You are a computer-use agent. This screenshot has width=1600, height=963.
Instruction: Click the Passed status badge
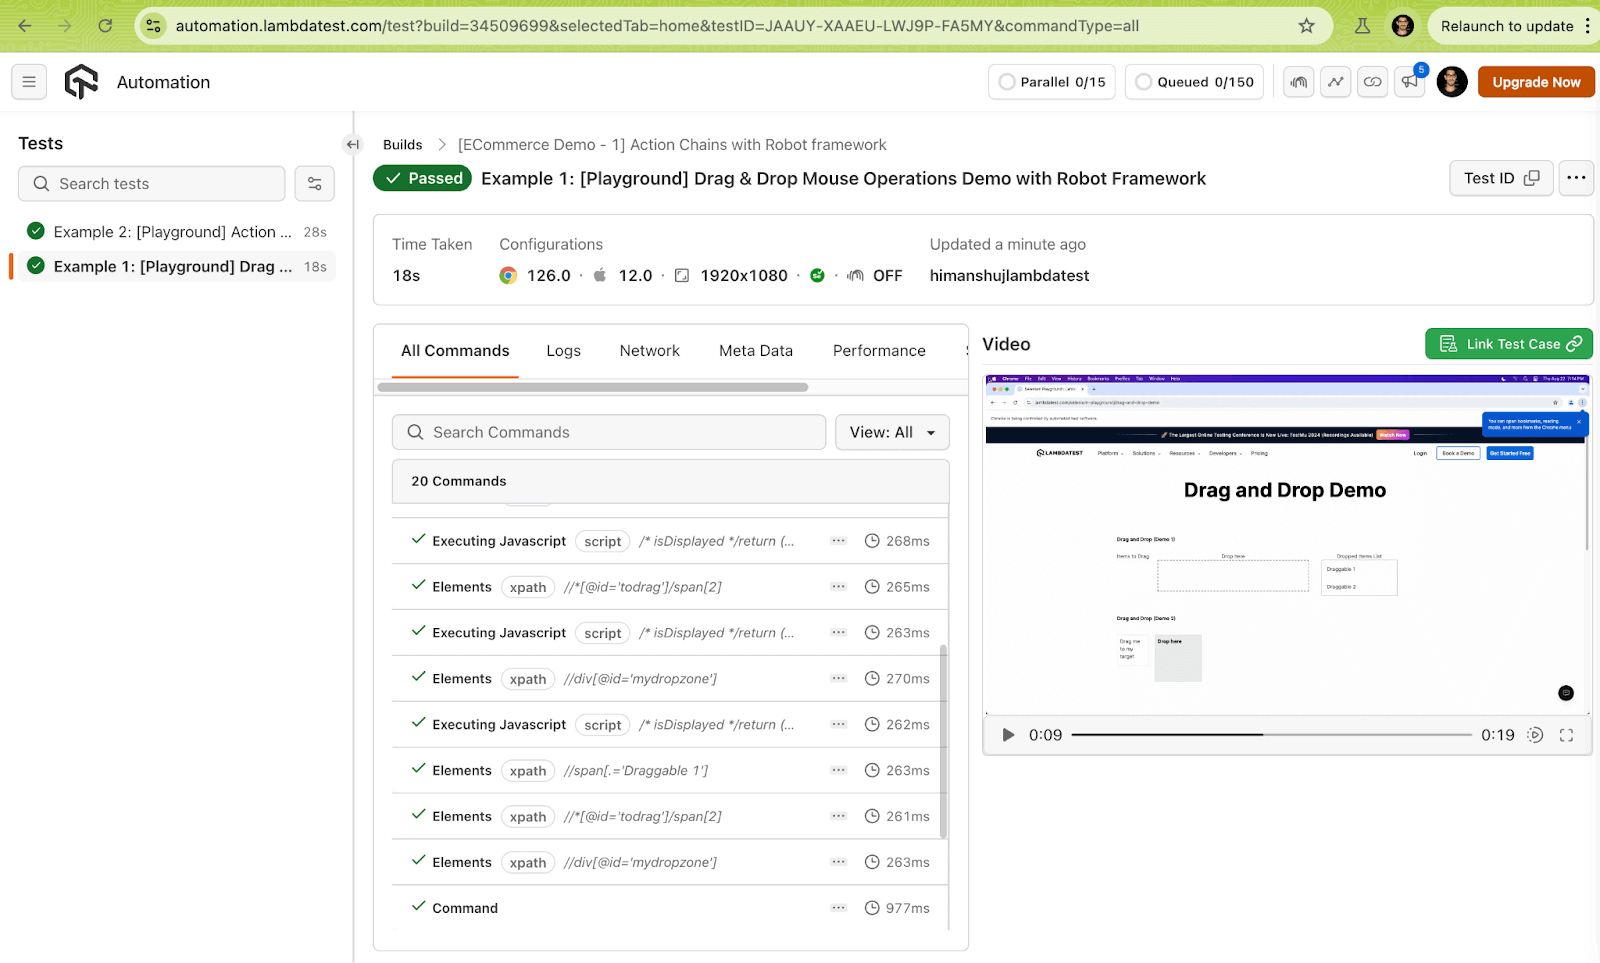(422, 178)
